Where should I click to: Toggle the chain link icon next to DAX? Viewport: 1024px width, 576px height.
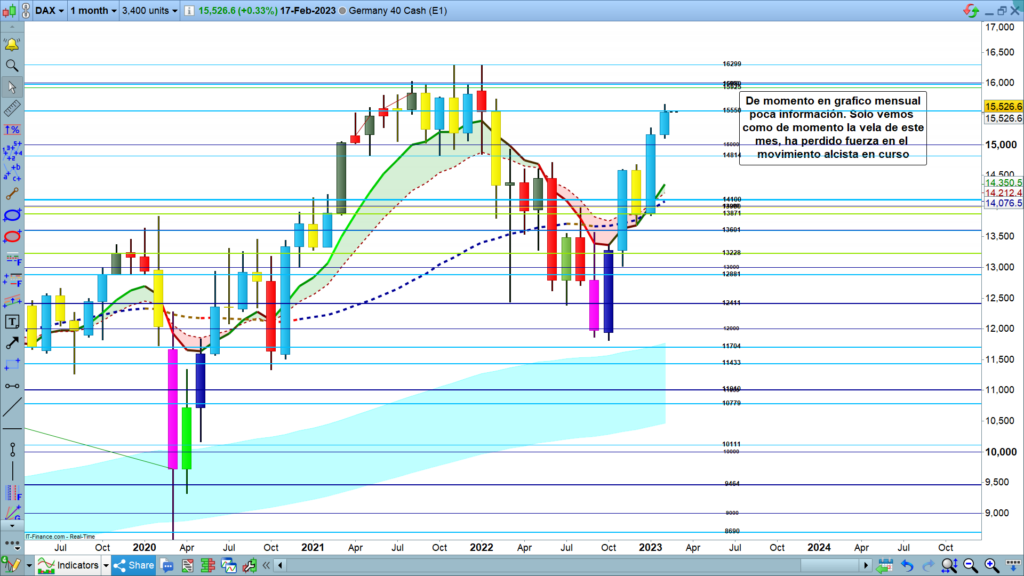(x=25, y=10)
